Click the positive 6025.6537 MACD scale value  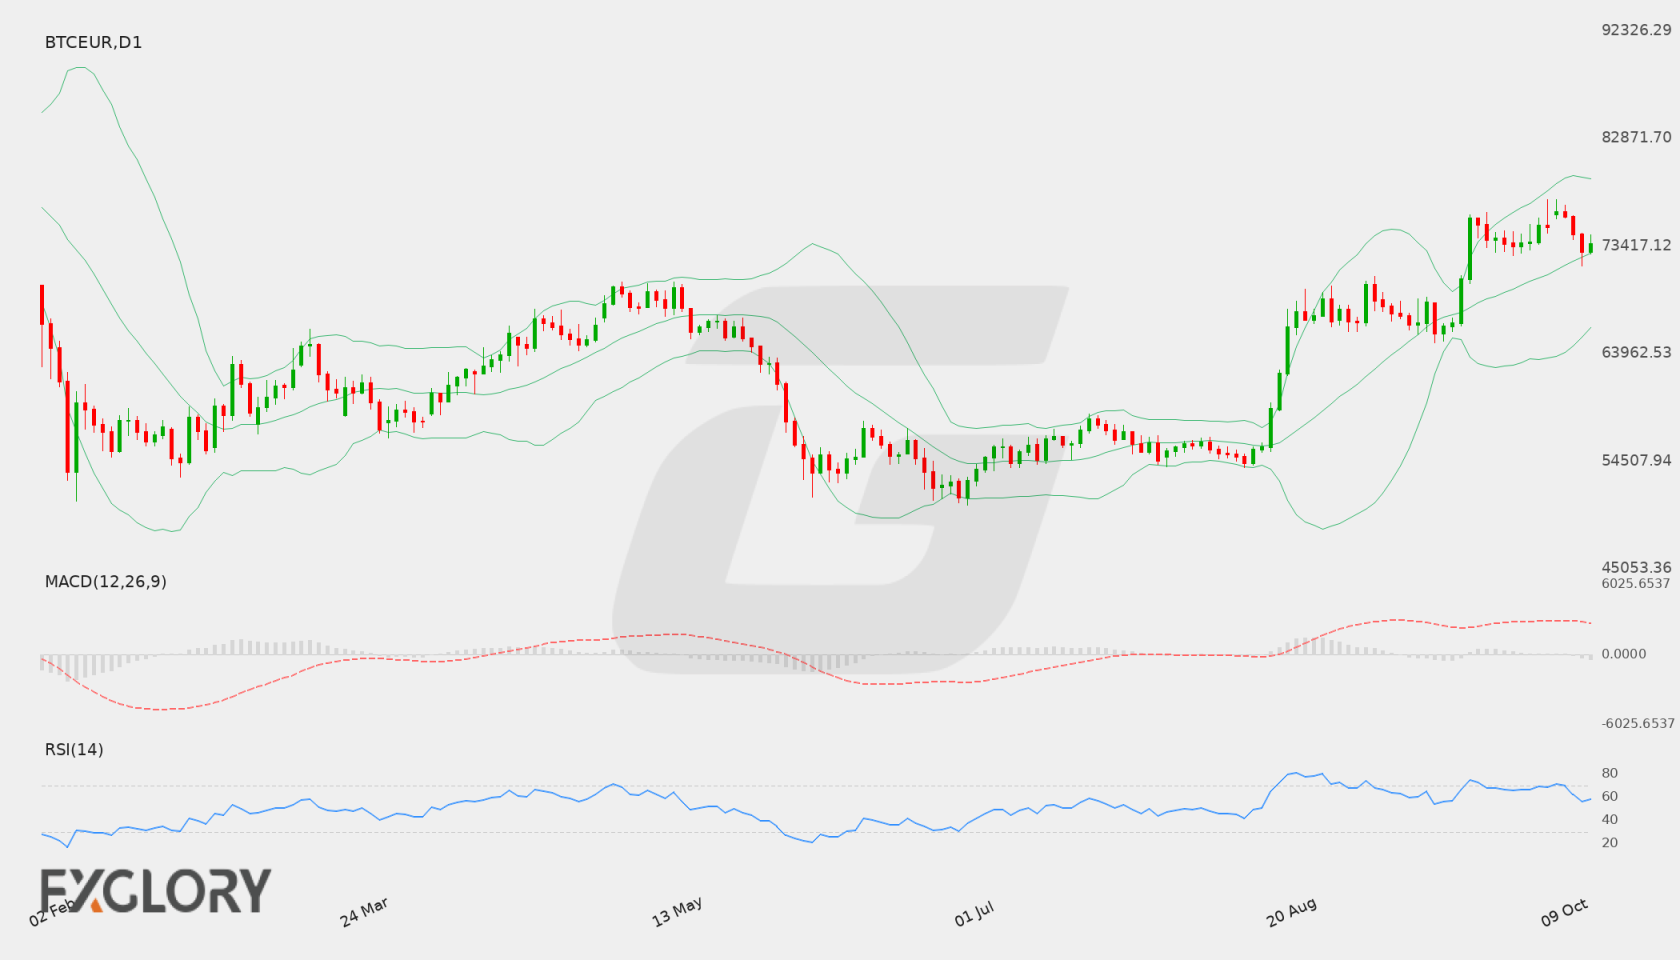pyautogui.click(x=1636, y=583)
